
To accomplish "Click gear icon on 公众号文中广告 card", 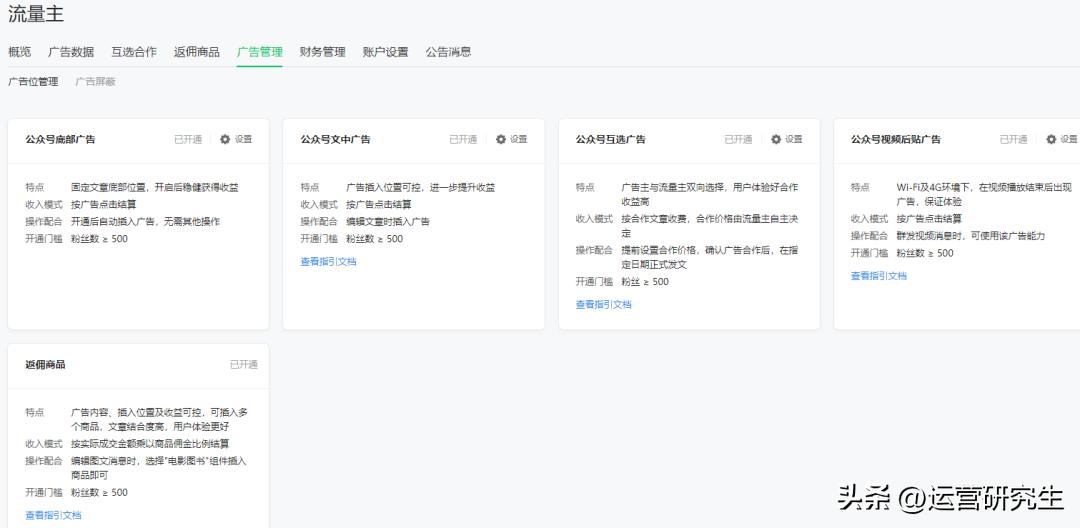I will pyautogui.click(x=501, y=139).
